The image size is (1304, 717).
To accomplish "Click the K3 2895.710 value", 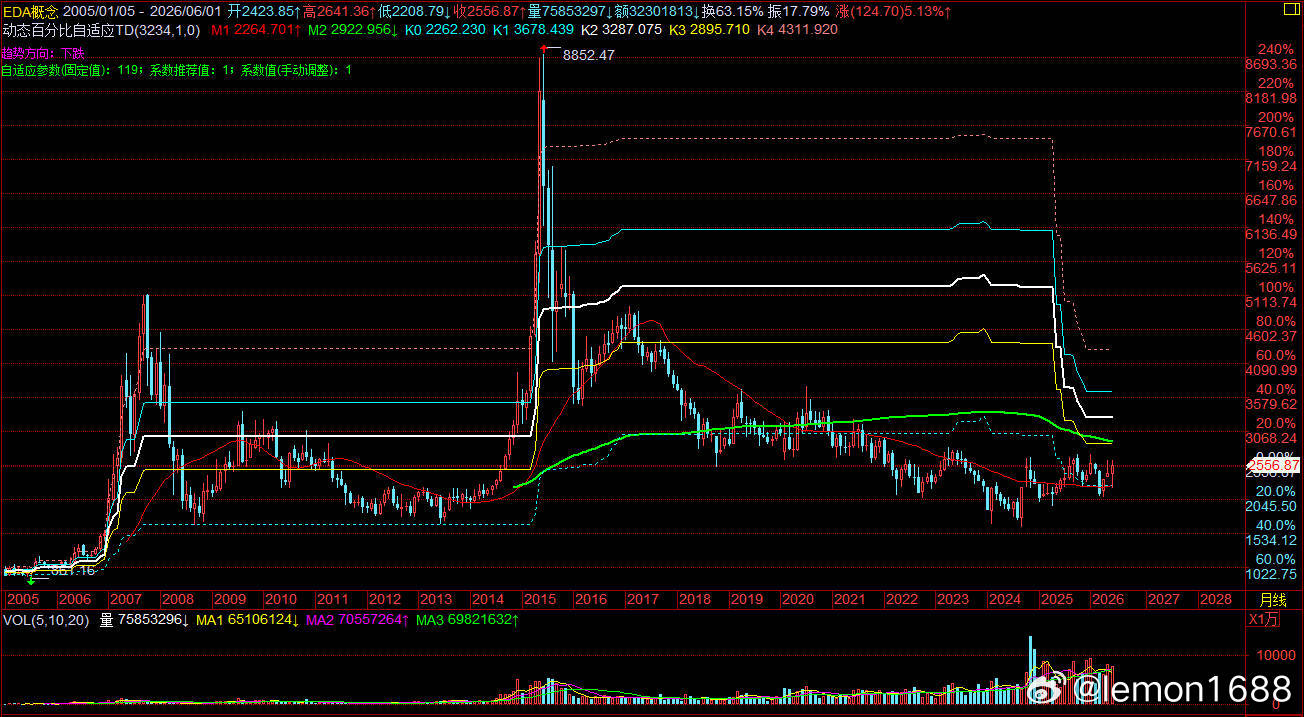I will 709,30.
